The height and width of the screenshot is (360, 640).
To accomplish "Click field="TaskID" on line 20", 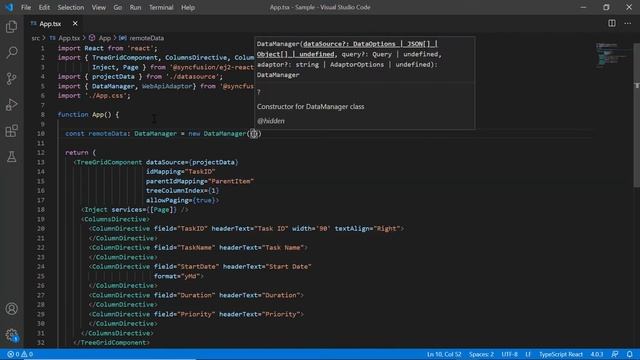I will (x=181, y=229).
